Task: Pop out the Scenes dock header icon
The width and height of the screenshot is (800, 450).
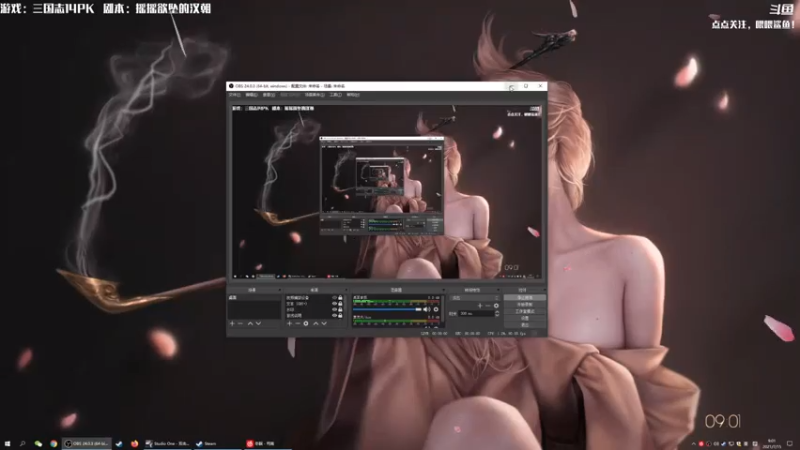Action: tap(280, 290)
